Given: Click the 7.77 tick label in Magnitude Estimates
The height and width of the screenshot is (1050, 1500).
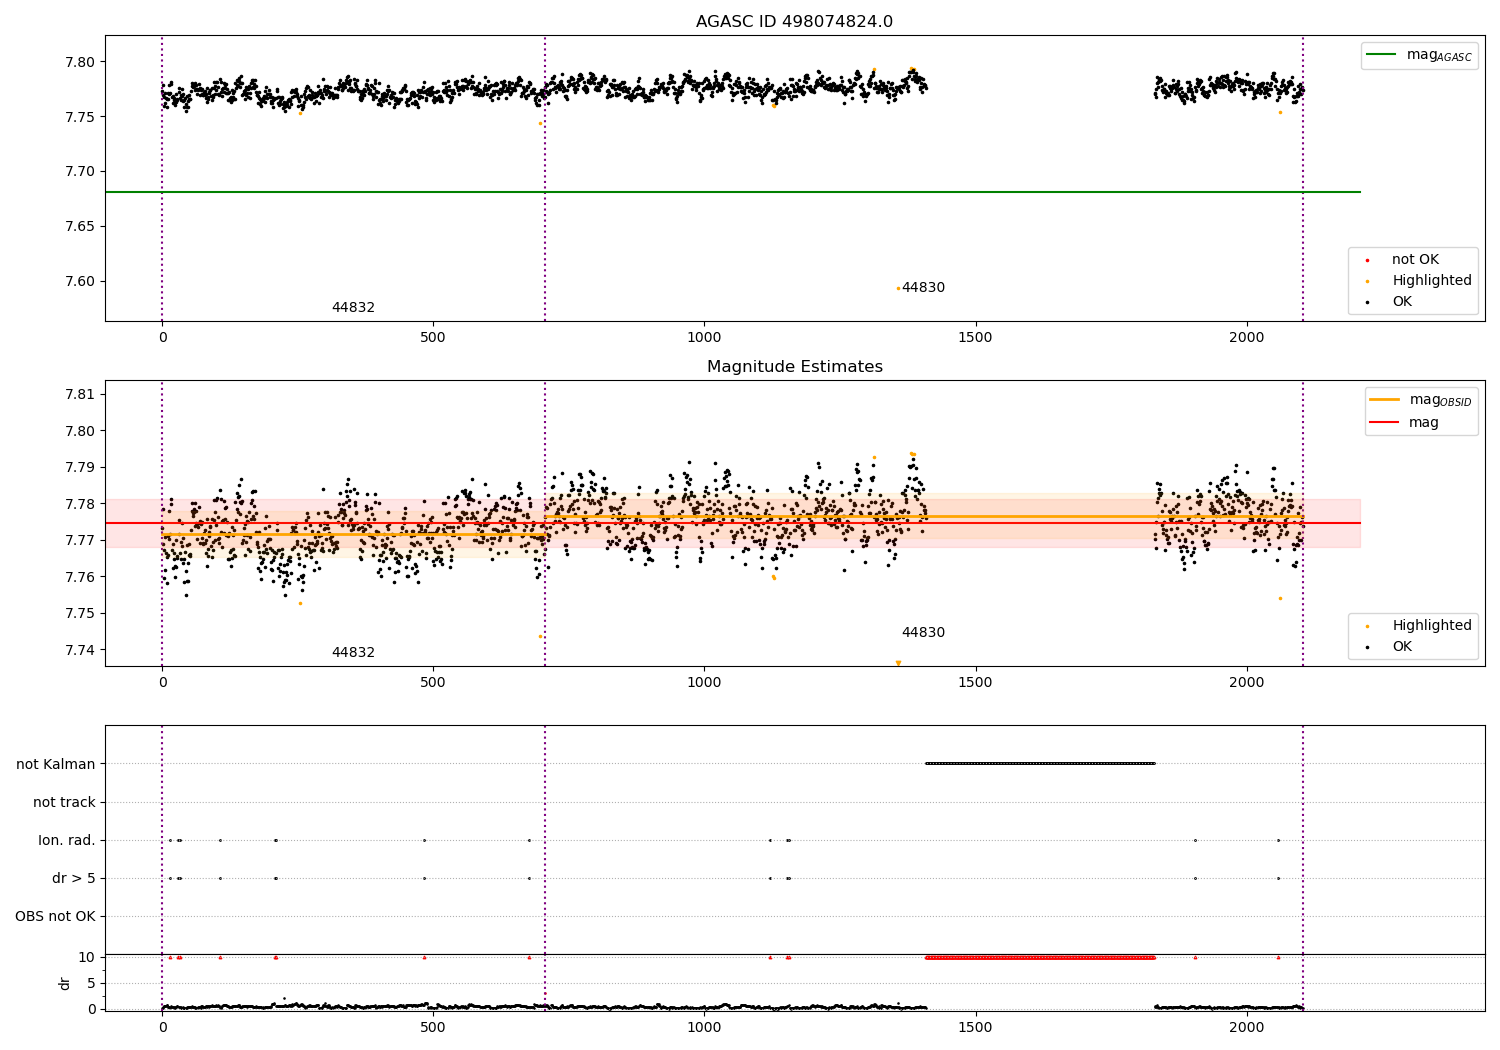Looking at the screenshot, I should [x=80, y=541].
